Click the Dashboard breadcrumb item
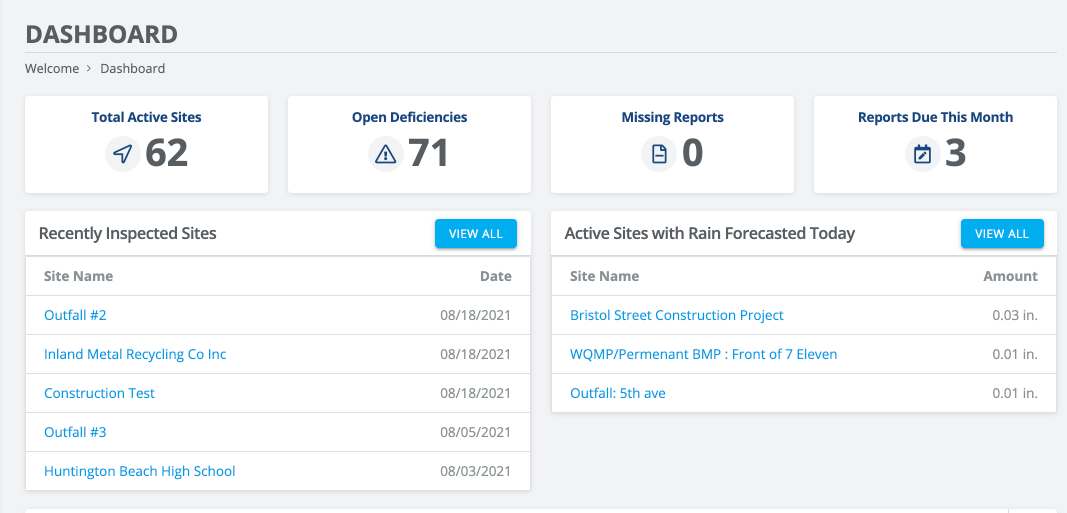 click(x=133, y=68)
